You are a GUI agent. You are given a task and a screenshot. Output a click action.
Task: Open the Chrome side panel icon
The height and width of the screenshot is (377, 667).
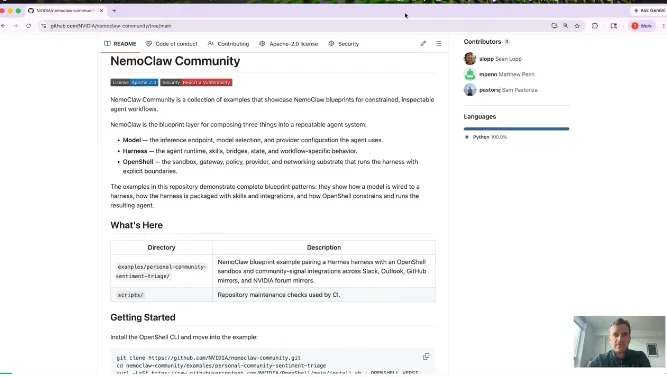click(613, 26)
